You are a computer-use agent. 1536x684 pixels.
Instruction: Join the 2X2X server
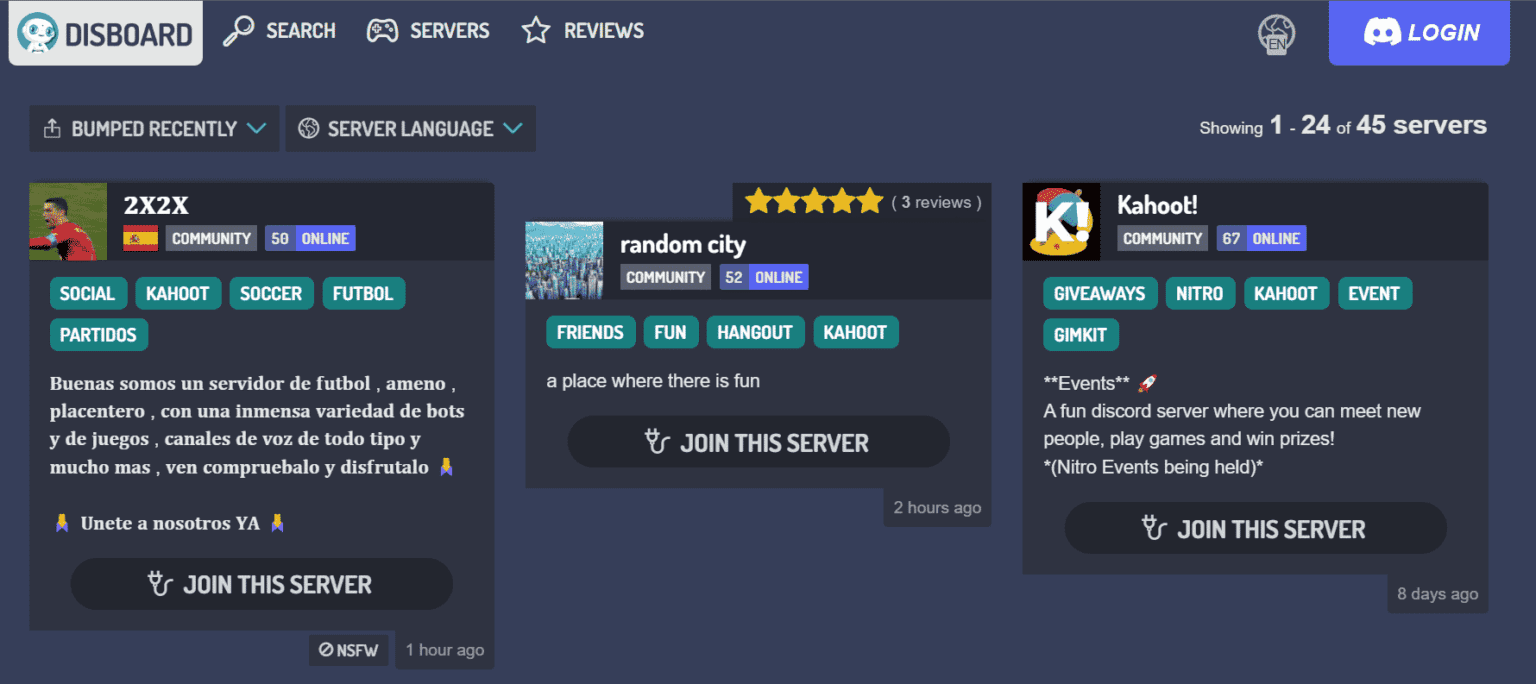click(x=261, y=584)
